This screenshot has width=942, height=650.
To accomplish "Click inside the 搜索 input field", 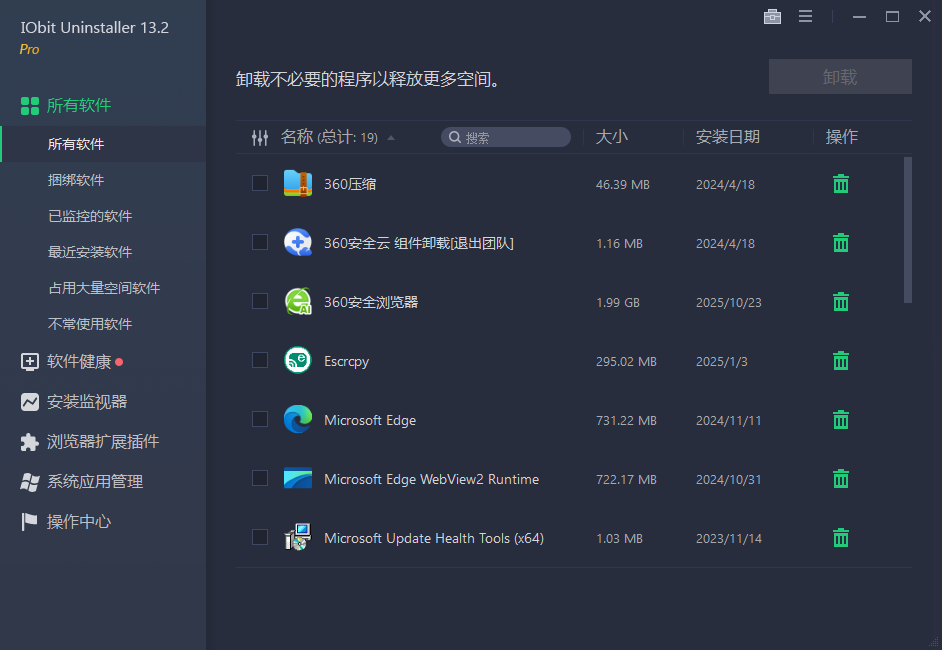I will 506,138.
